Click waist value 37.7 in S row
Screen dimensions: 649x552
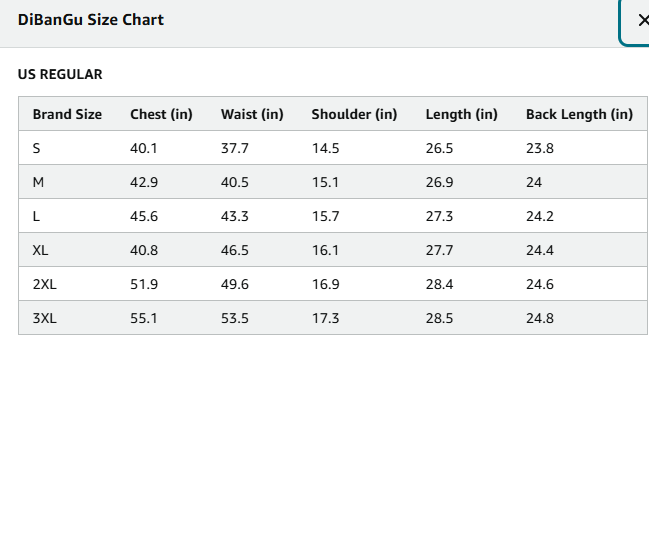click(x=235, y=148)
